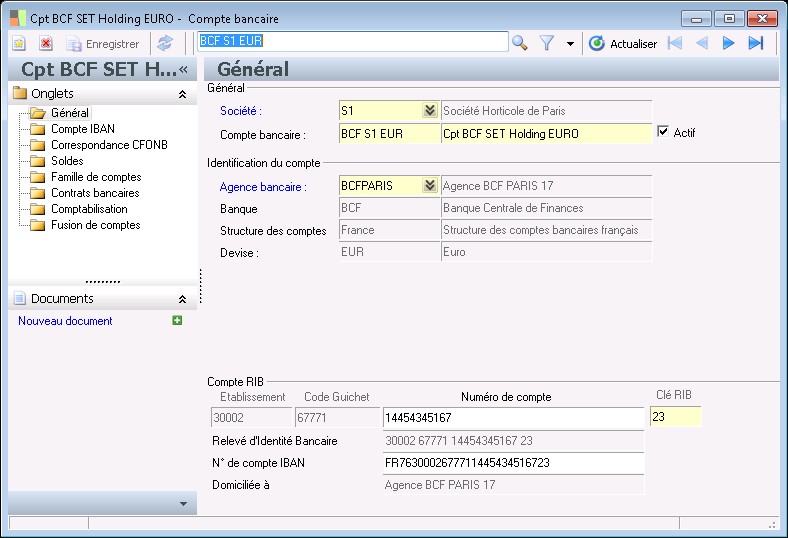Click green plus icon beside Nouveau document
The width and height of the screenshot is (788, 538).
pyautogui.click(x=177, y=321)
